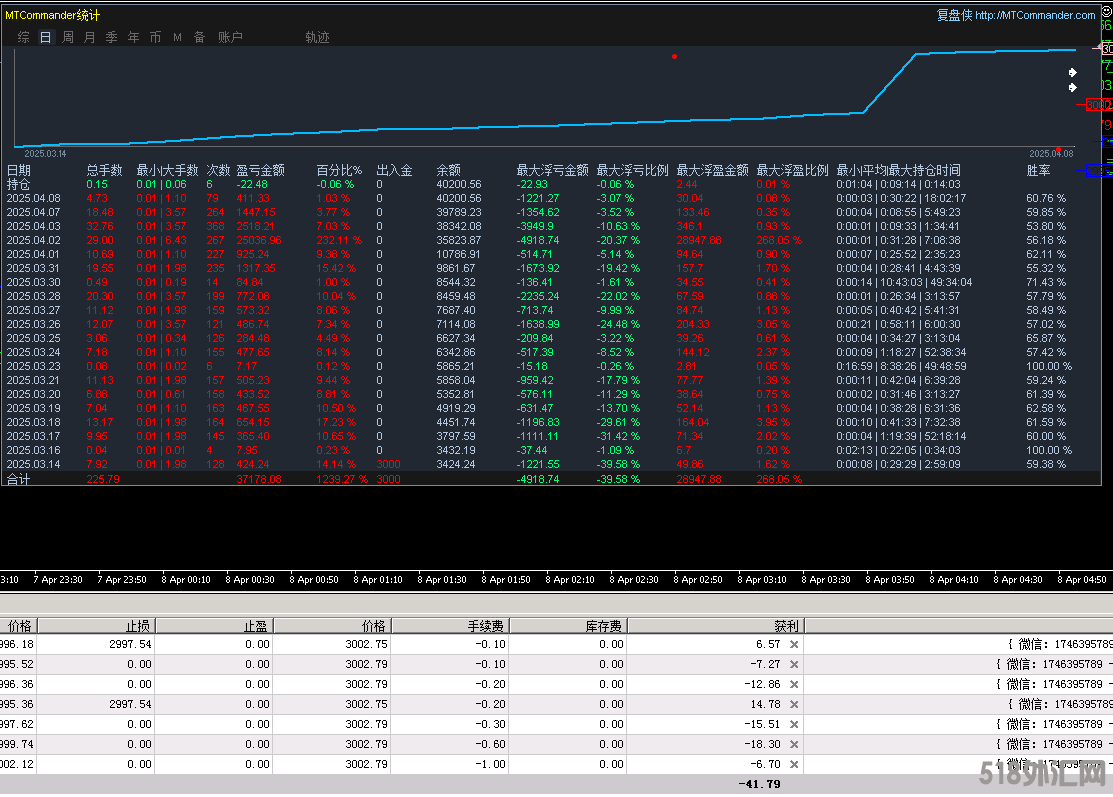Close the order with -12.86 profit
Viewport: 1113px width, 797px height.
coord(794,685)
